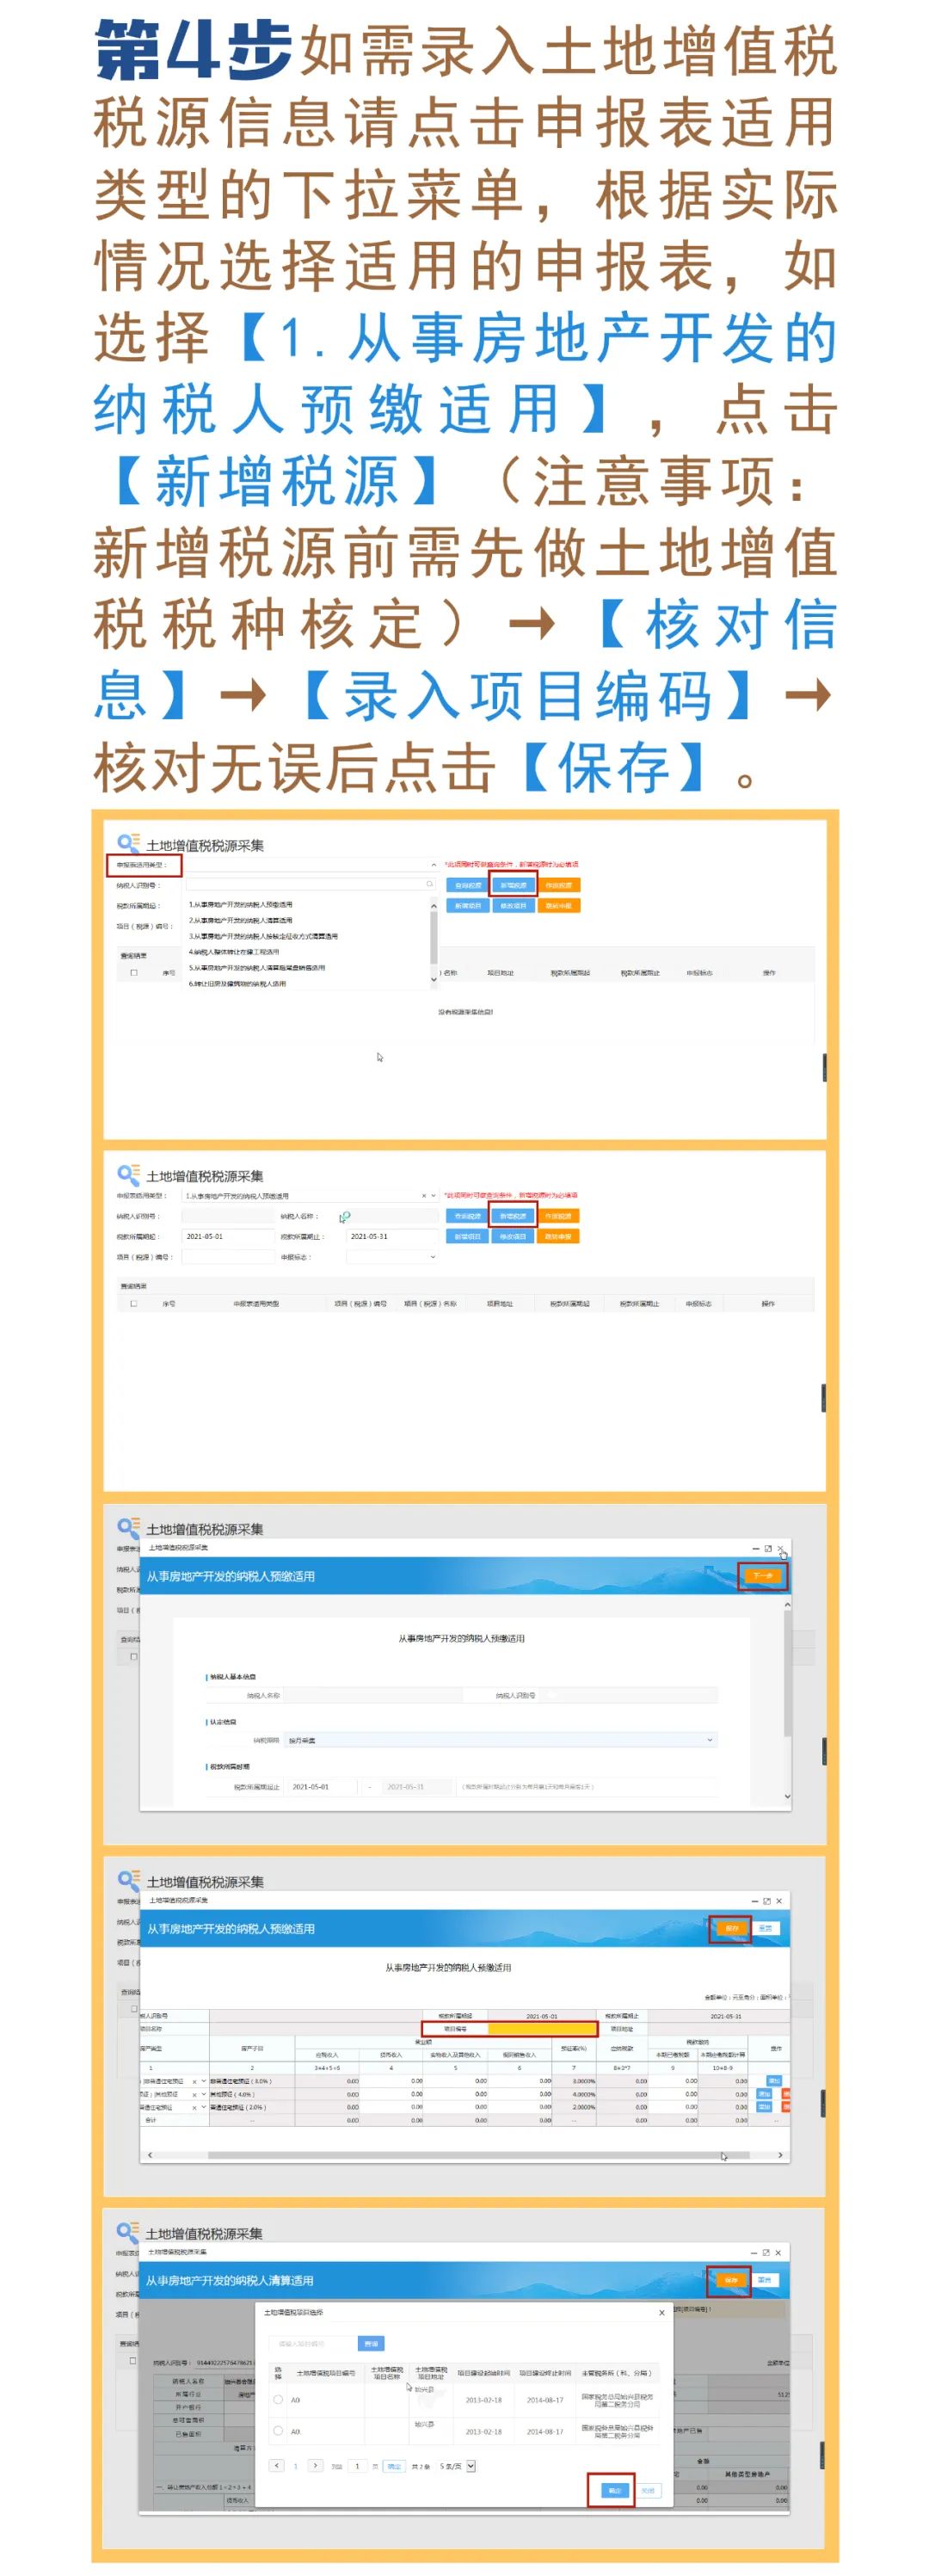Click 重置 in the 预缴适用 table dialog

click(766, 1928)
